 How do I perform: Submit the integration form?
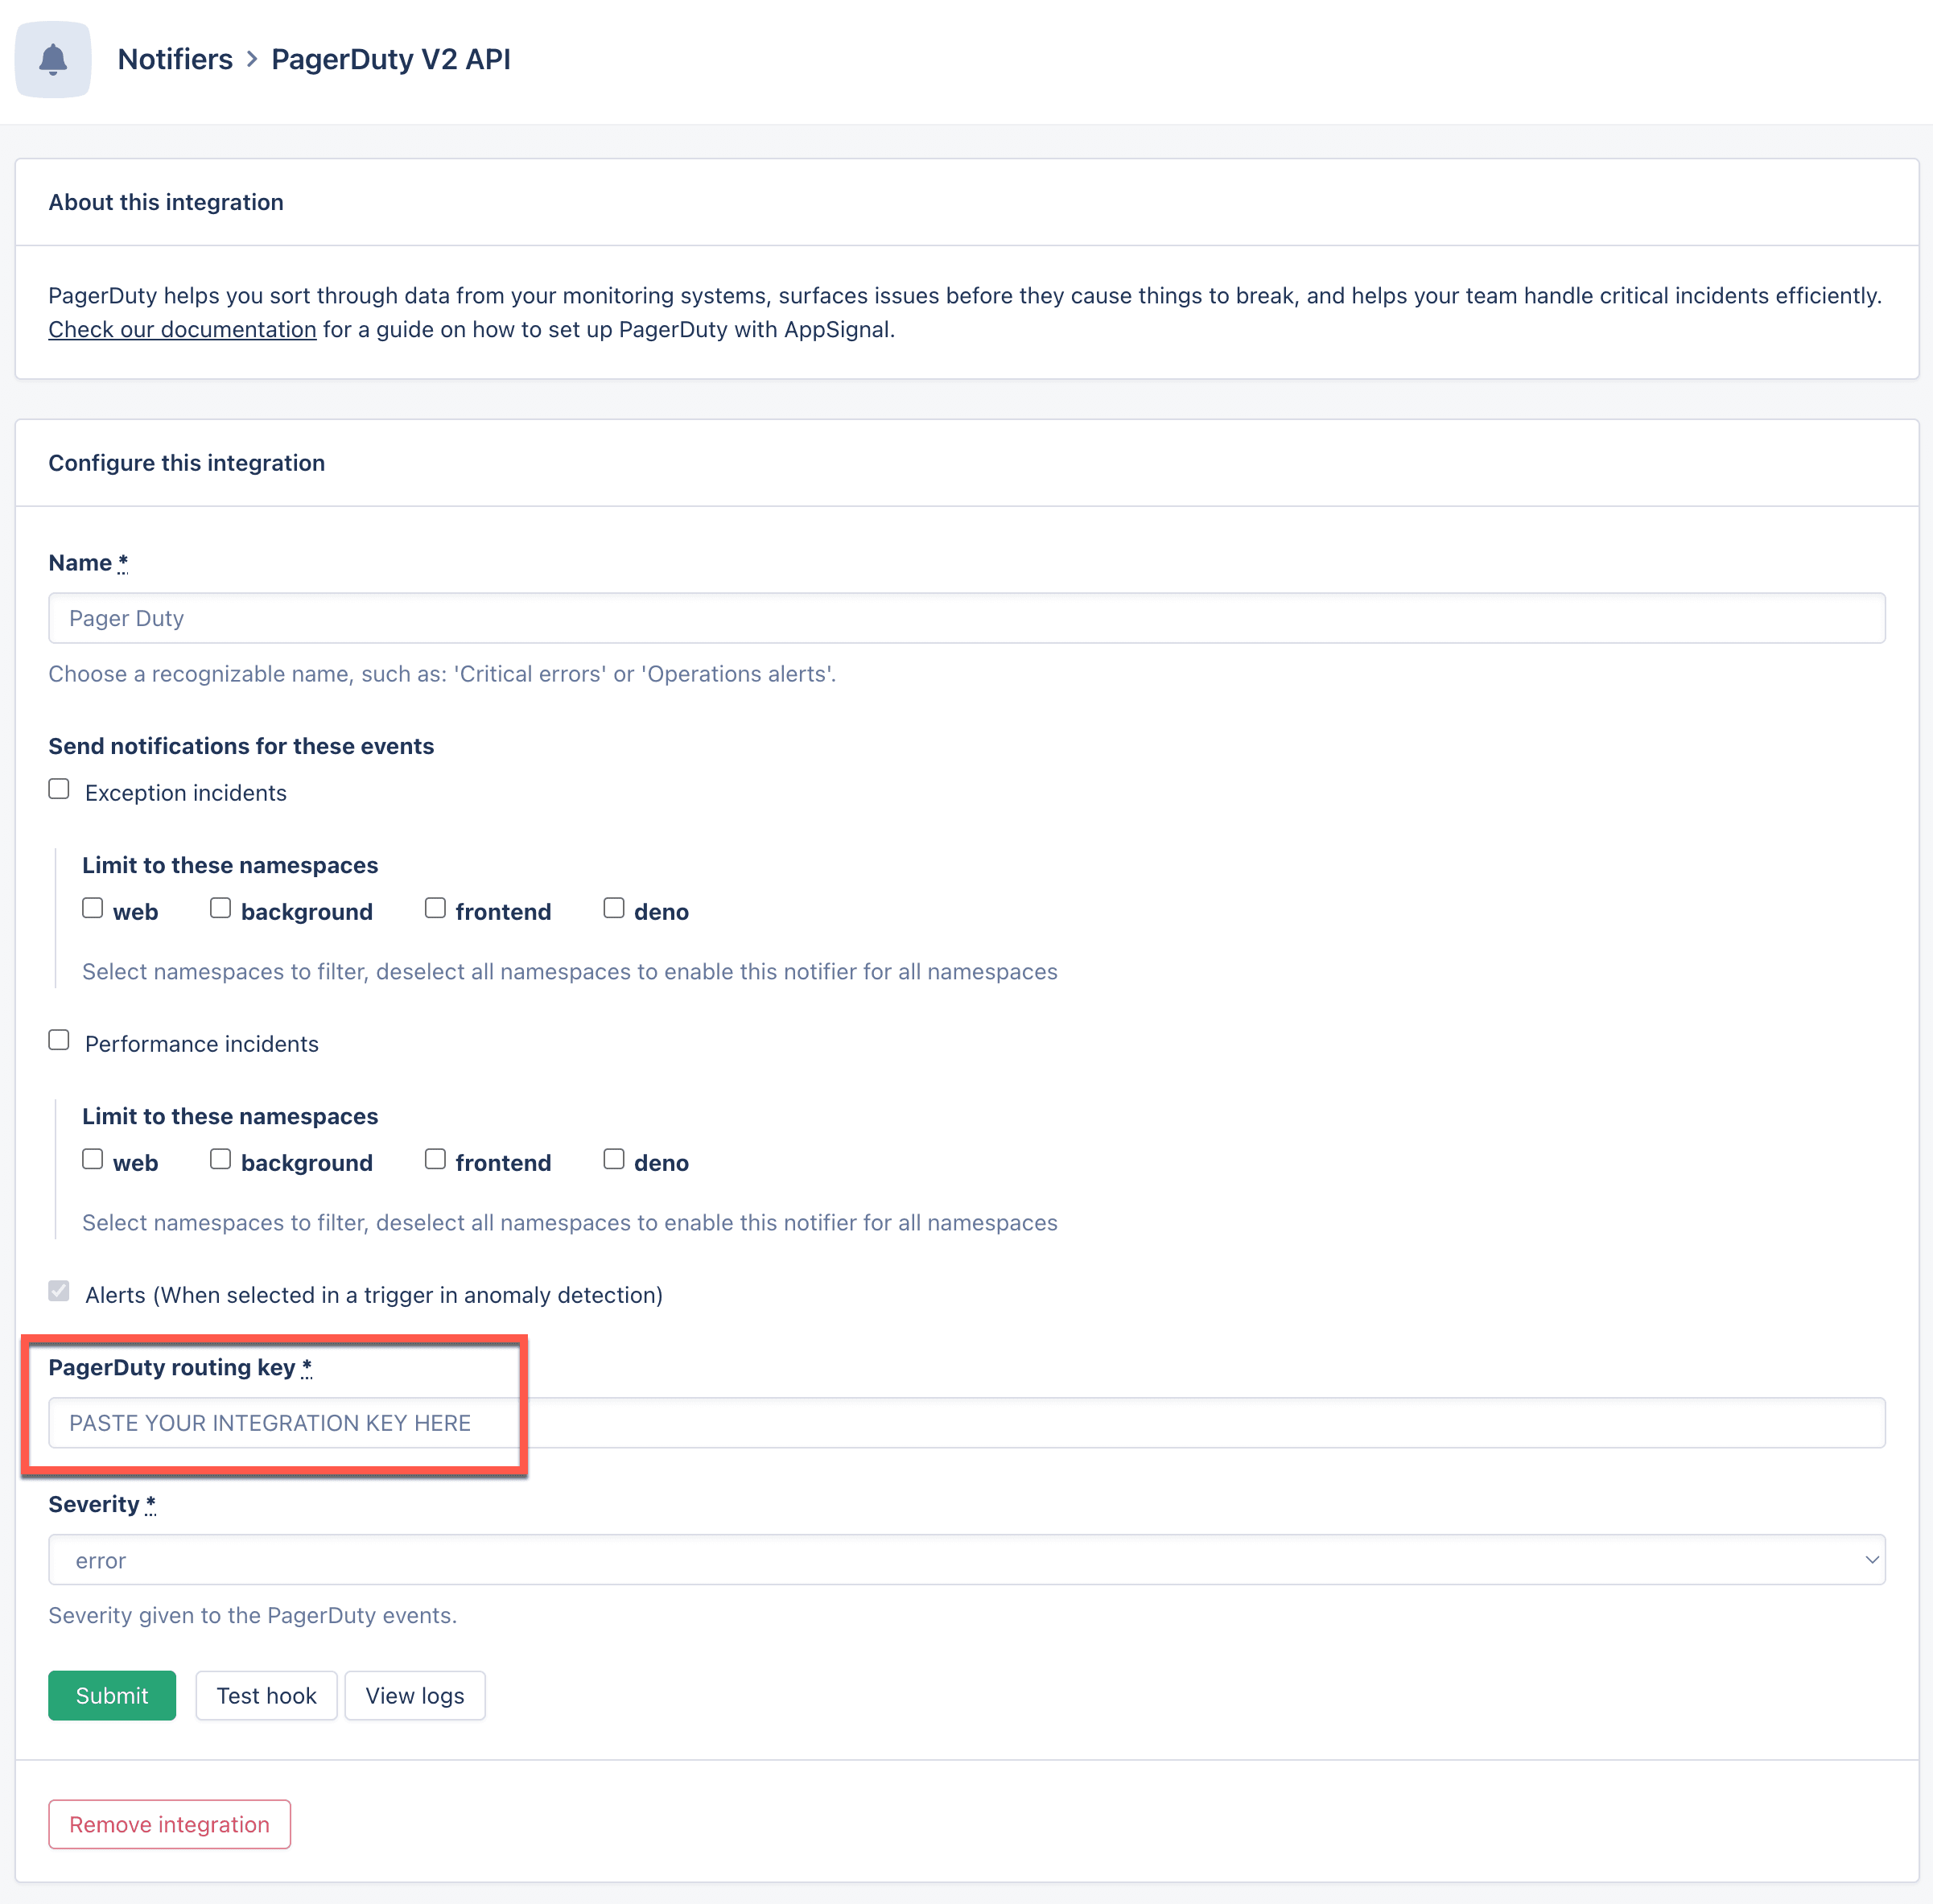(x=112, y=1696)
